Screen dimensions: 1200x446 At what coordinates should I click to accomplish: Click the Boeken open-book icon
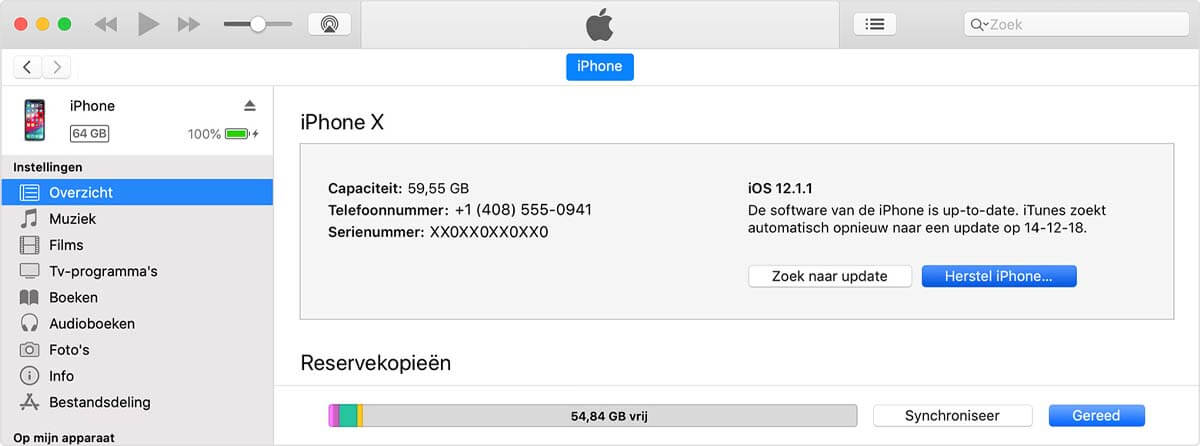(x=30, y=297)
